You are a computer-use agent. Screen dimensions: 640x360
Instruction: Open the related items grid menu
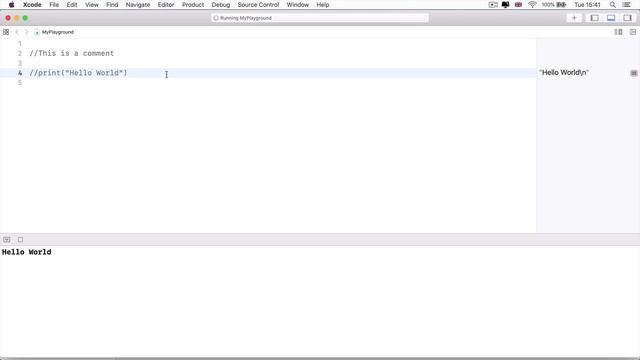(6, 32)
